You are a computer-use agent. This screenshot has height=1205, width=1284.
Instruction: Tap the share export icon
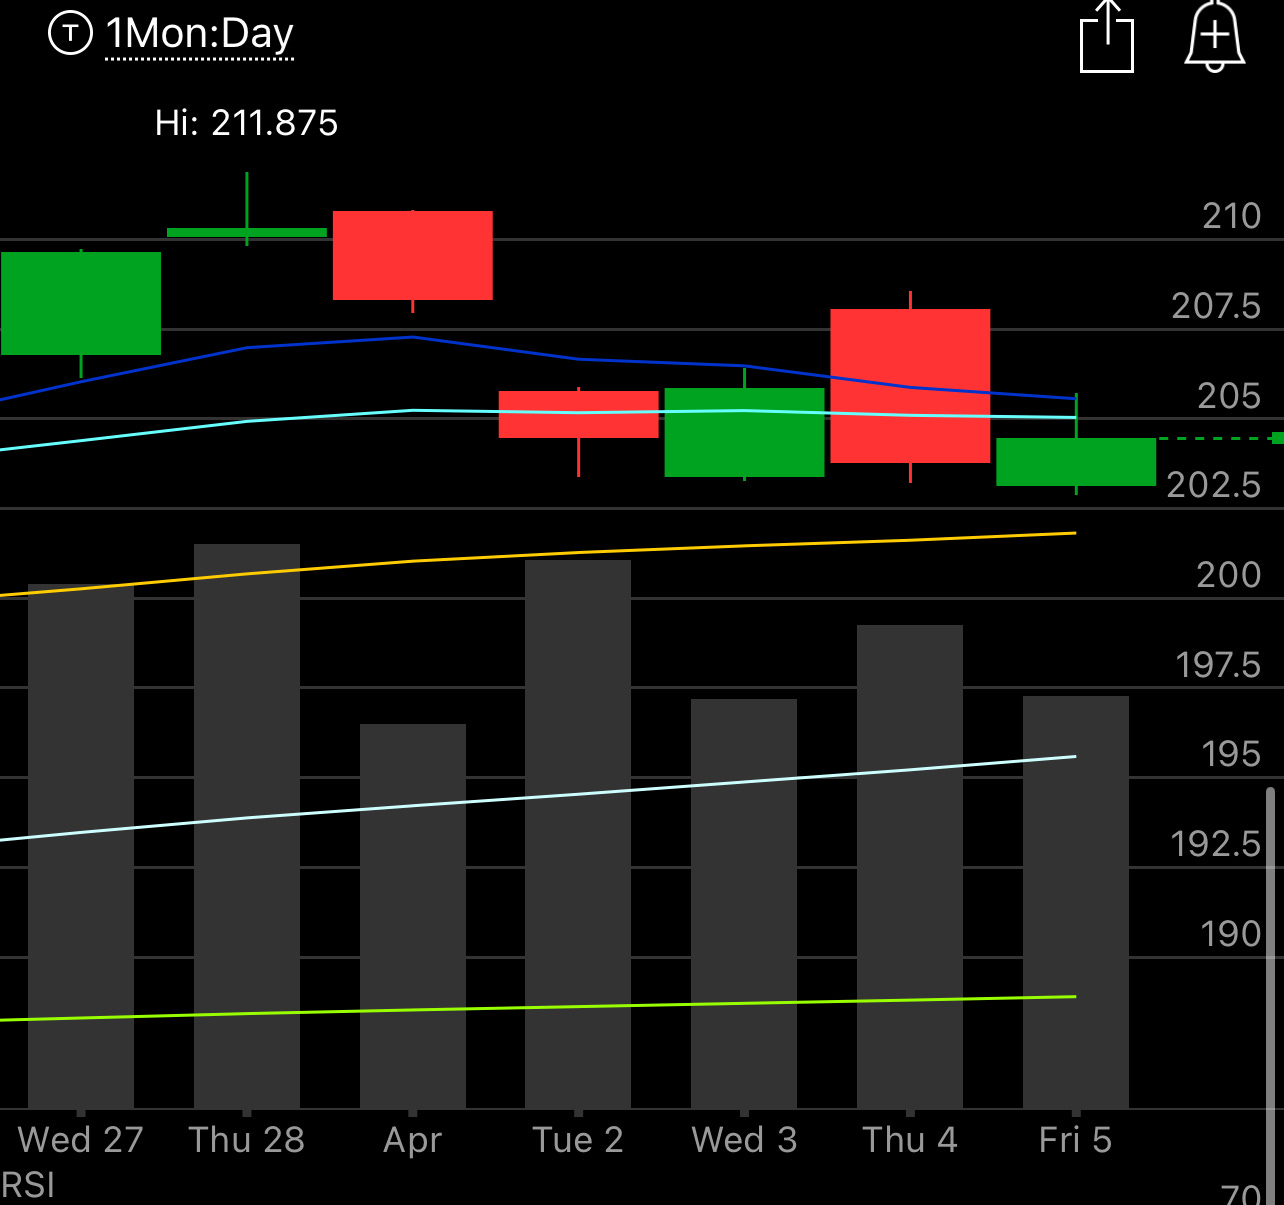[x=1107, y=37]
